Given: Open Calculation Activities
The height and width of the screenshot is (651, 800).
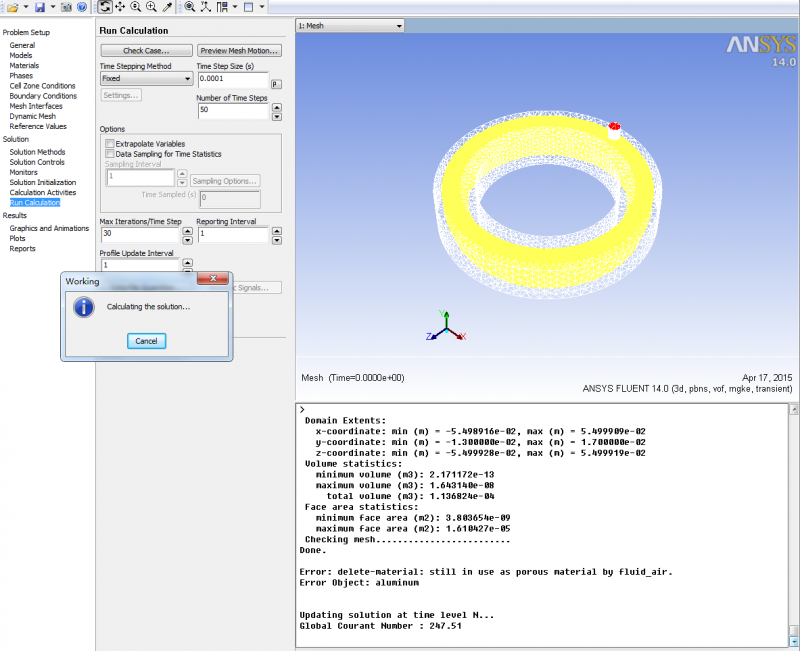Looking at the screenshot, I should [x=43, y=193].
